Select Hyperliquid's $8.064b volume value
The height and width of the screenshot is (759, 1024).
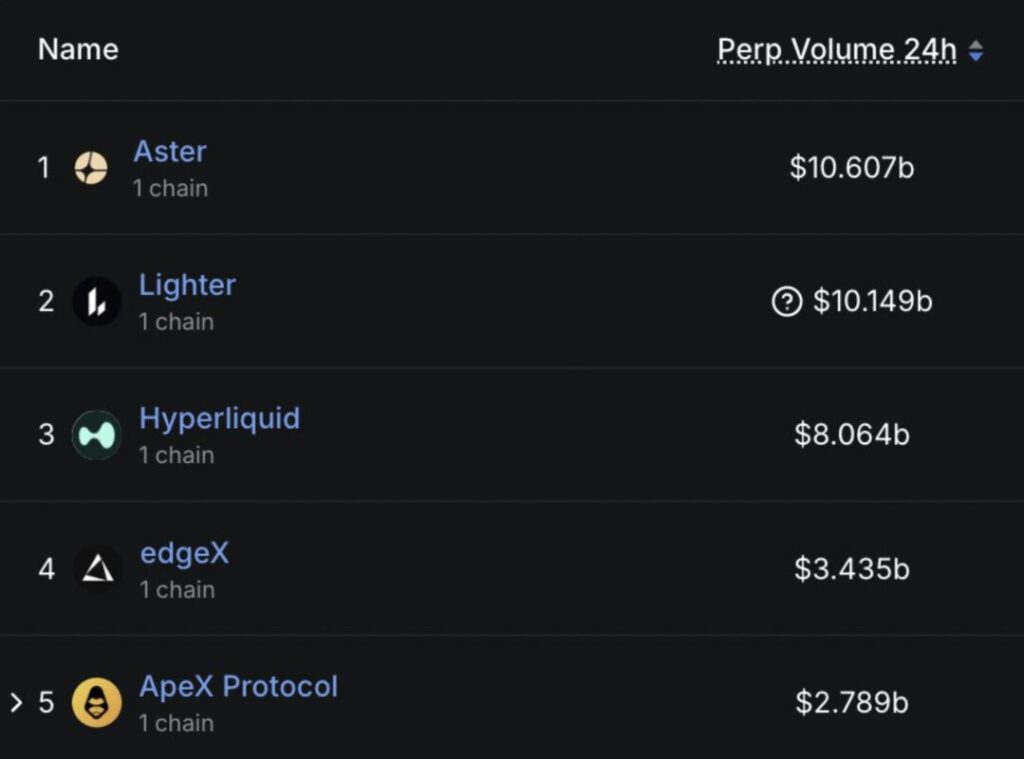tap(851, 434)
